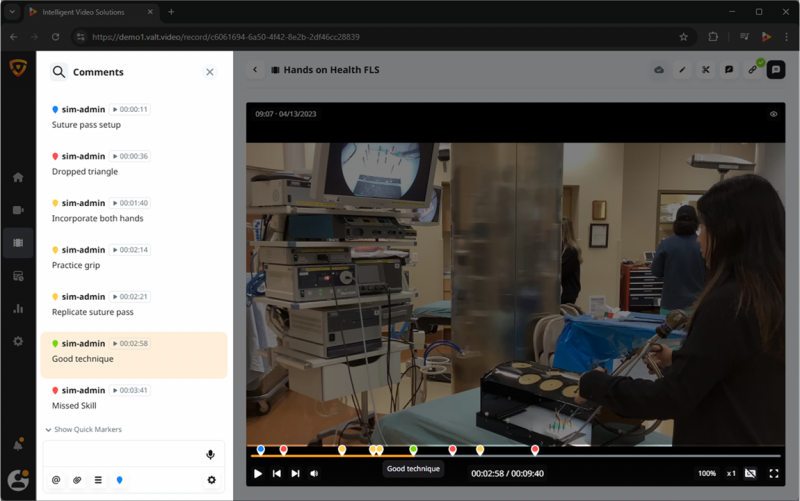Viewport: 800px width, 501px height.
Task: Open the Home page in sidebar
Action: point(18,177)
